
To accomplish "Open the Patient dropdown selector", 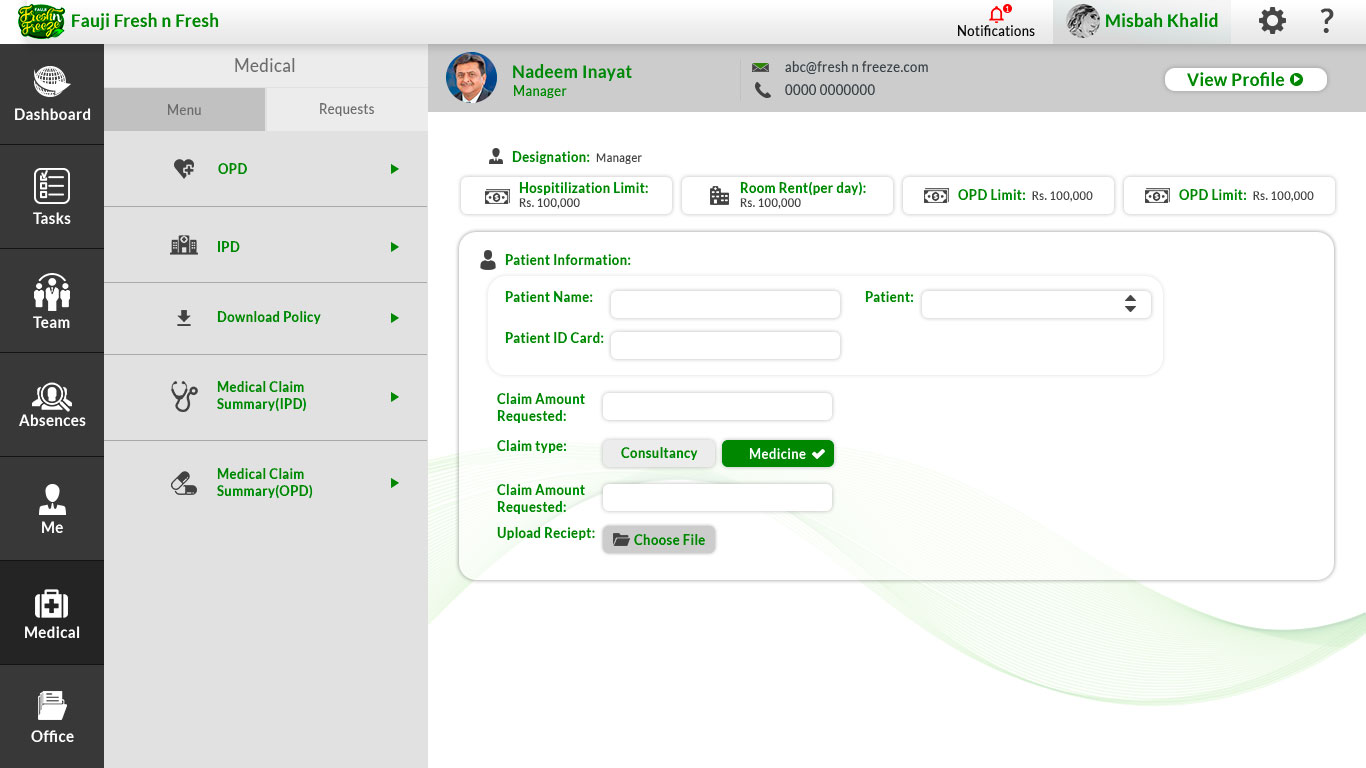I will [x=1036, y=304].
